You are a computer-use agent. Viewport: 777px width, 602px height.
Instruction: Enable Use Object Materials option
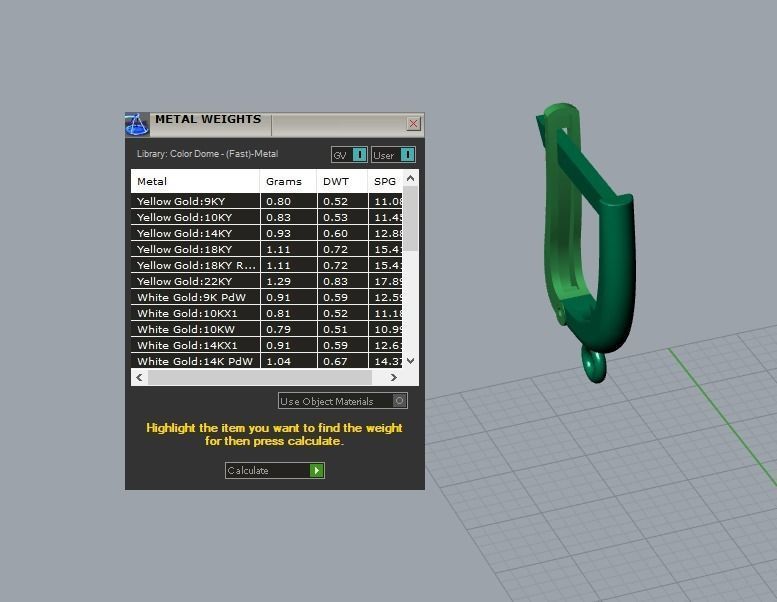[x=343, y=401]
